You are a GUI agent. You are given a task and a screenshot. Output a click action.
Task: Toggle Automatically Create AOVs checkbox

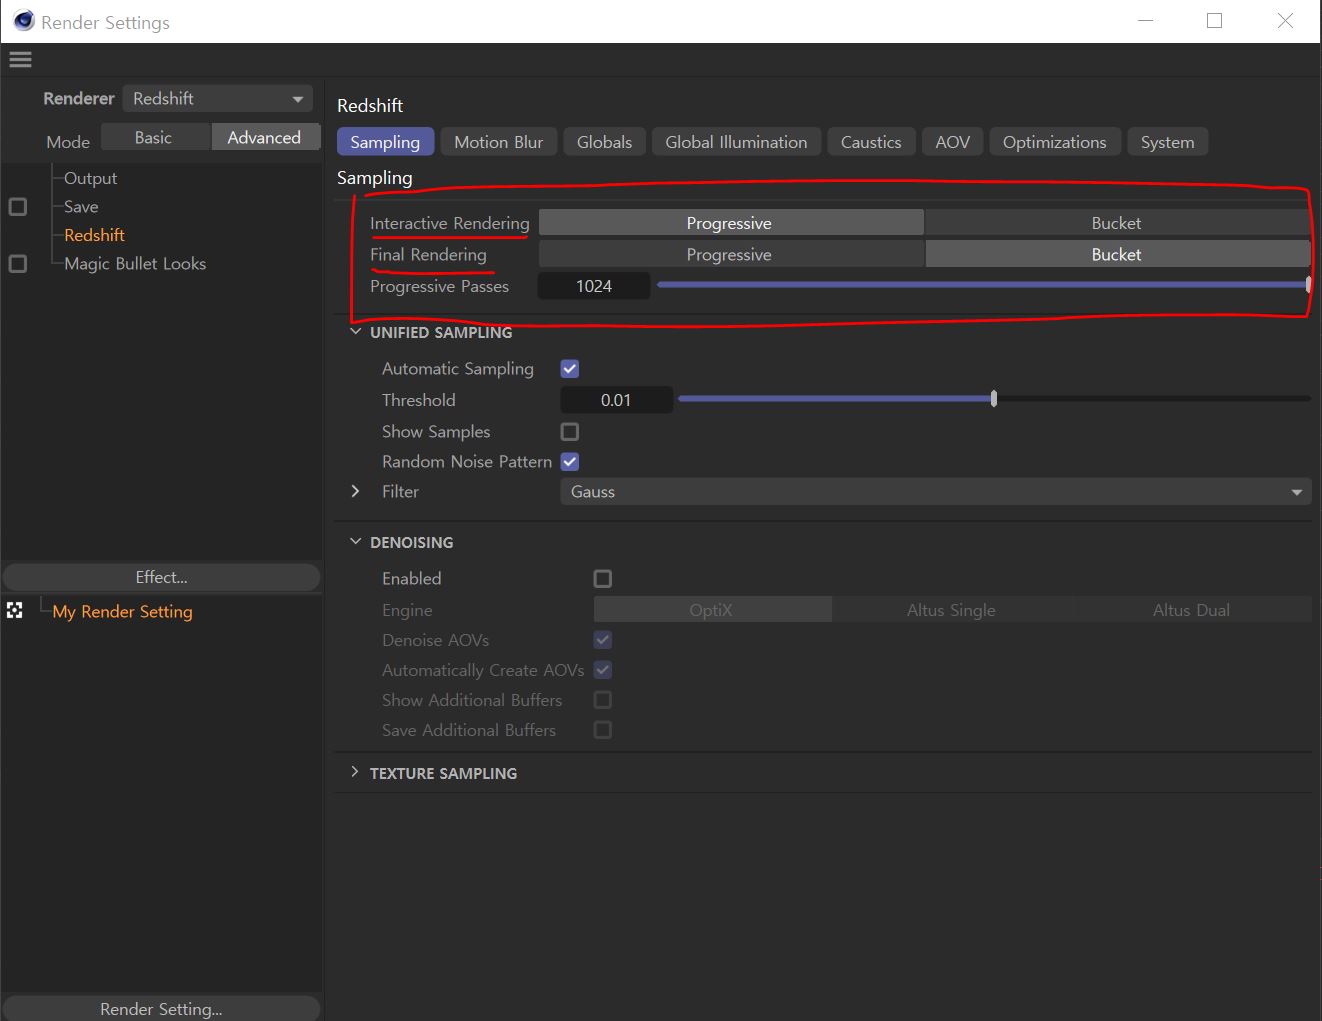click(x=603, y=670)
